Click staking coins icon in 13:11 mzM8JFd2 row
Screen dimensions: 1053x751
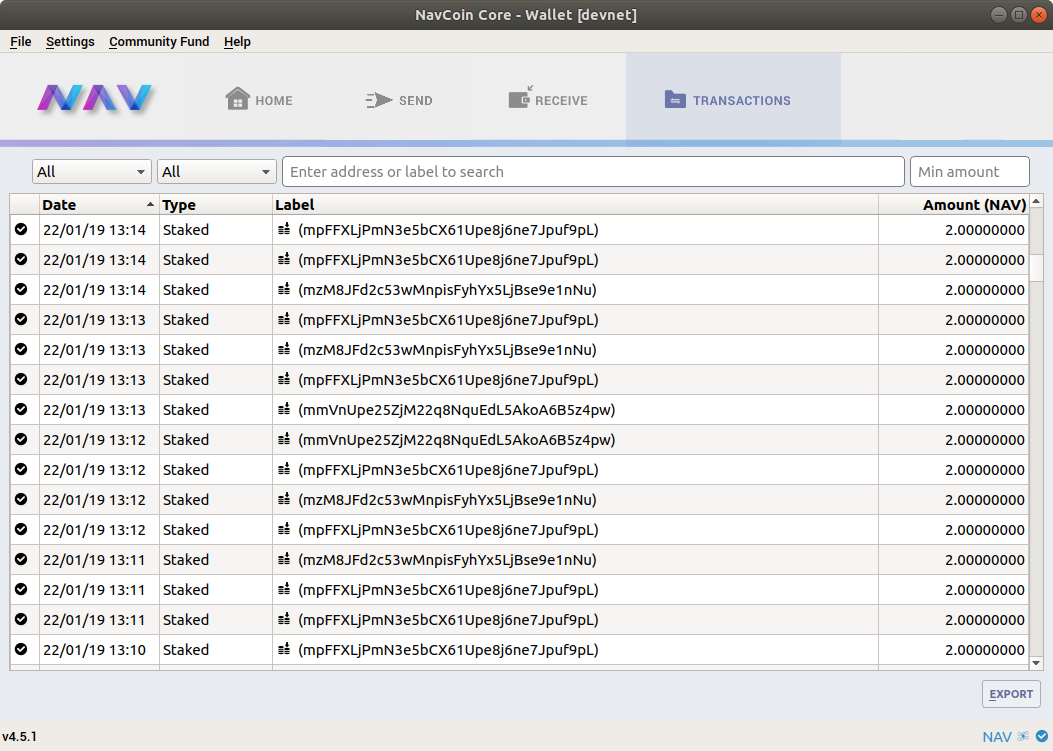(x=284, y=559)
